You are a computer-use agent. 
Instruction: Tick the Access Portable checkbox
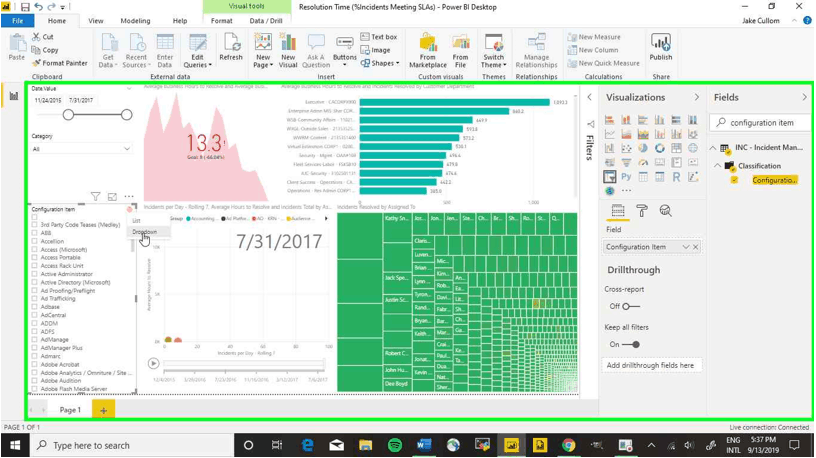[x=34, y=258]
